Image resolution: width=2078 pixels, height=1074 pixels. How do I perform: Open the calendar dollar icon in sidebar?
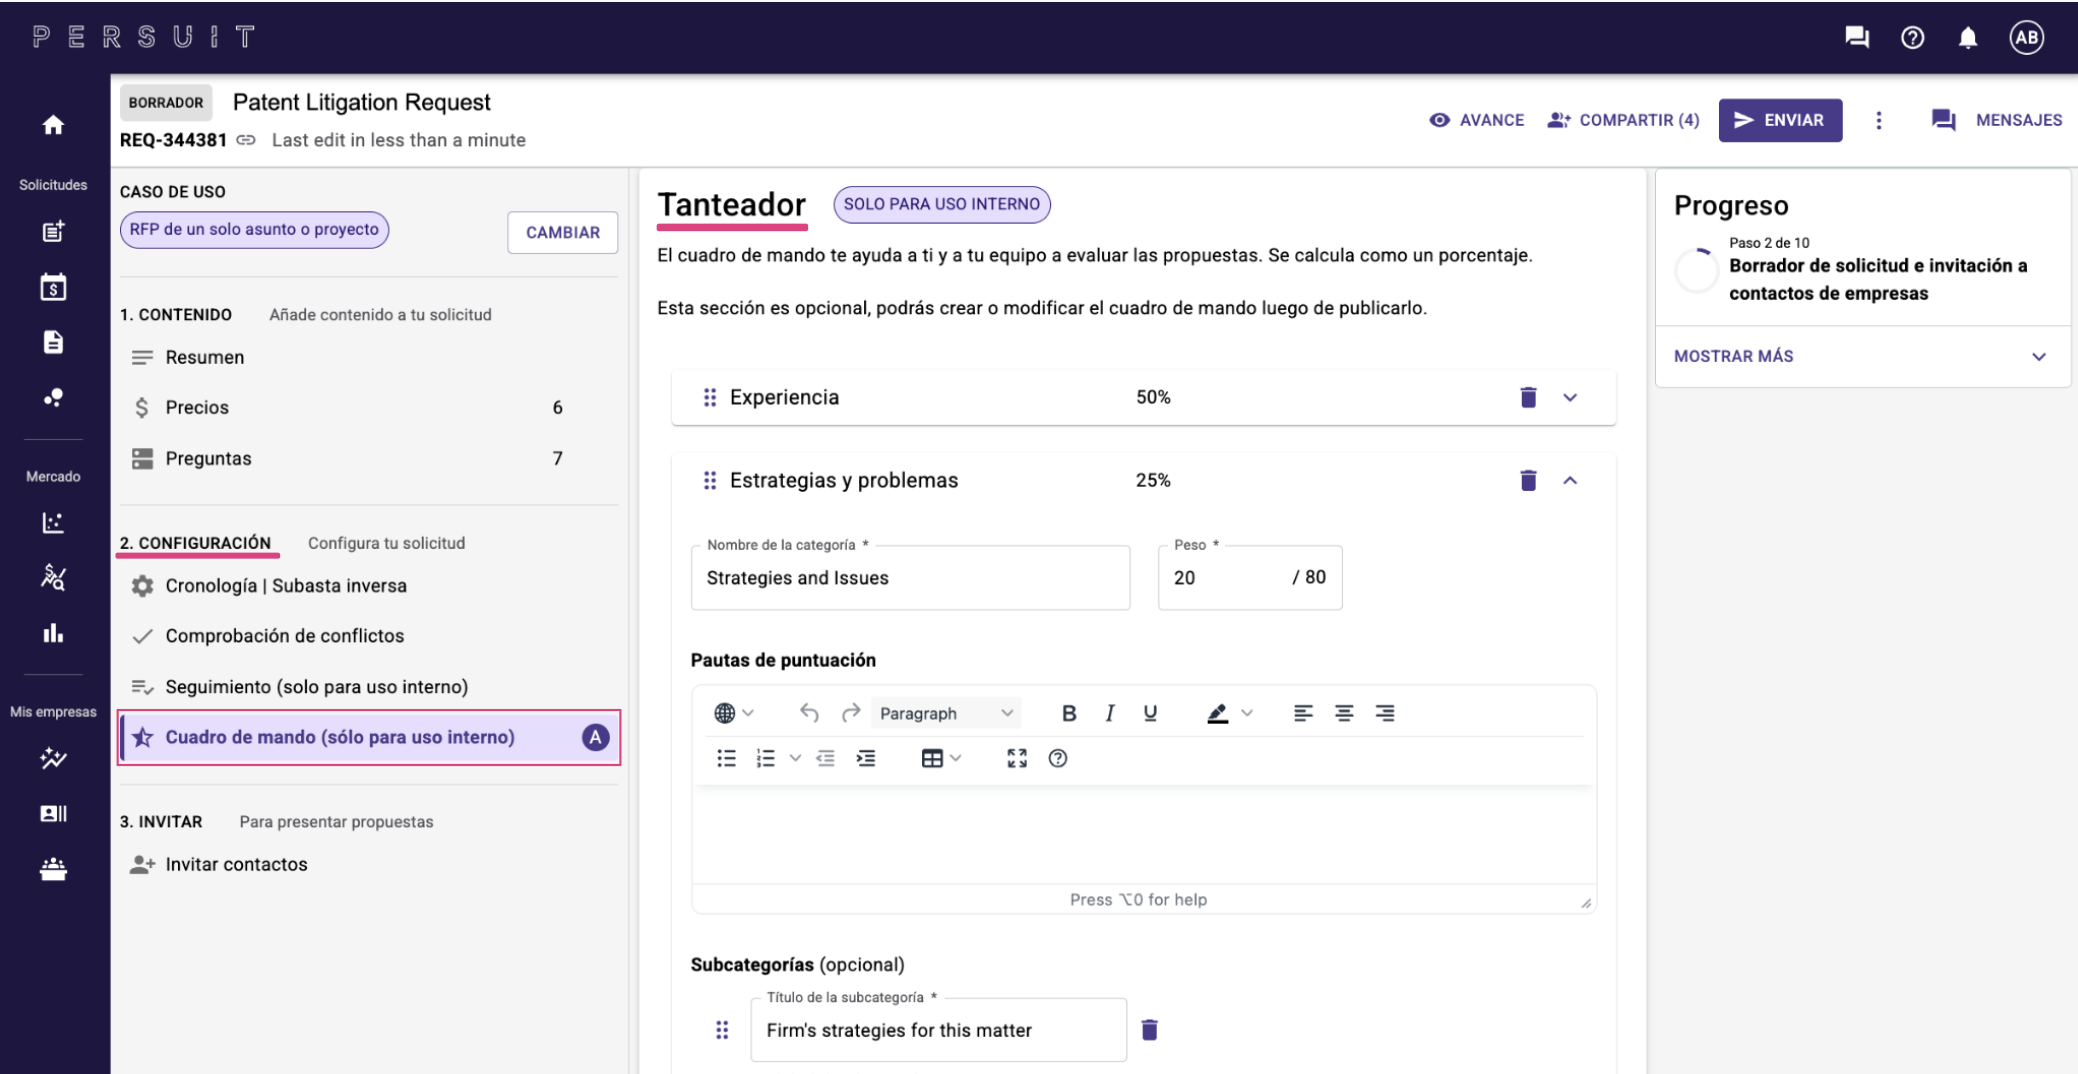point(53,288)
